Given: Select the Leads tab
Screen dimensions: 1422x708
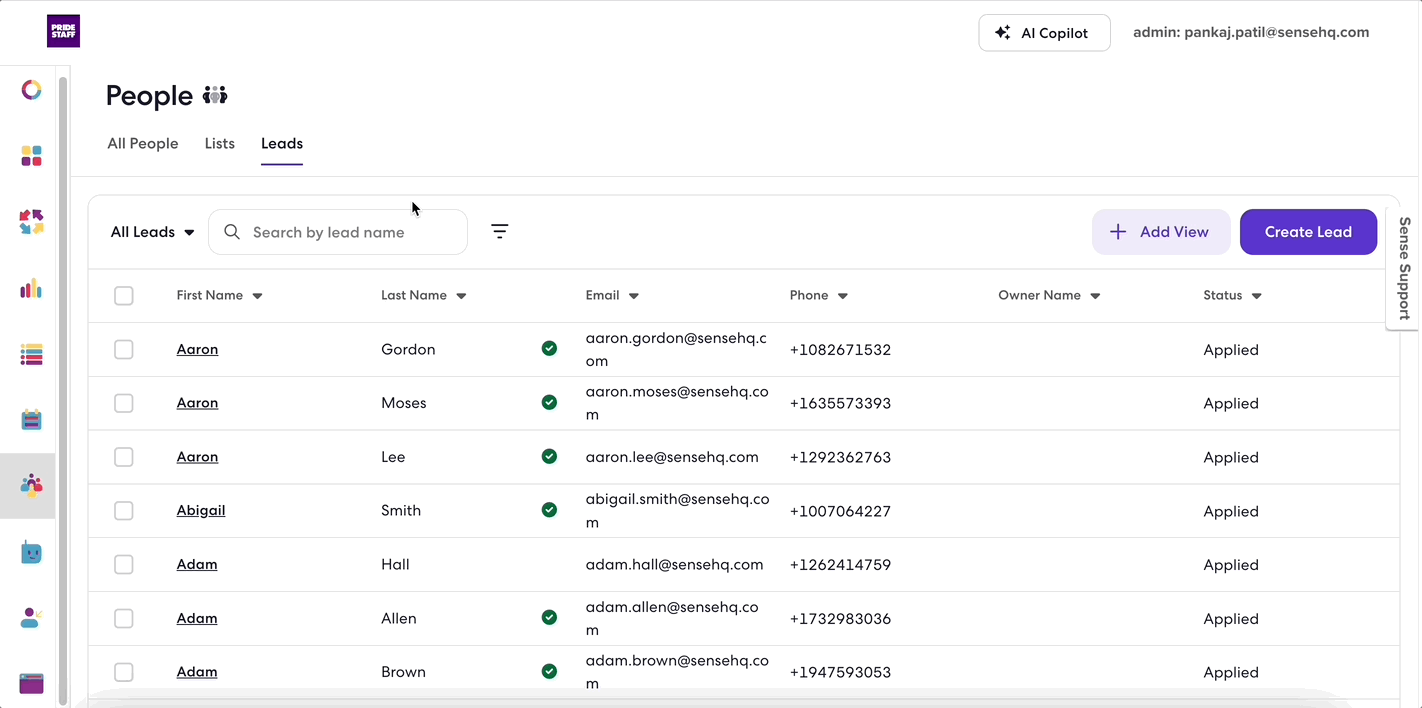Looking at the screenshot, I should tap(282, 143).
